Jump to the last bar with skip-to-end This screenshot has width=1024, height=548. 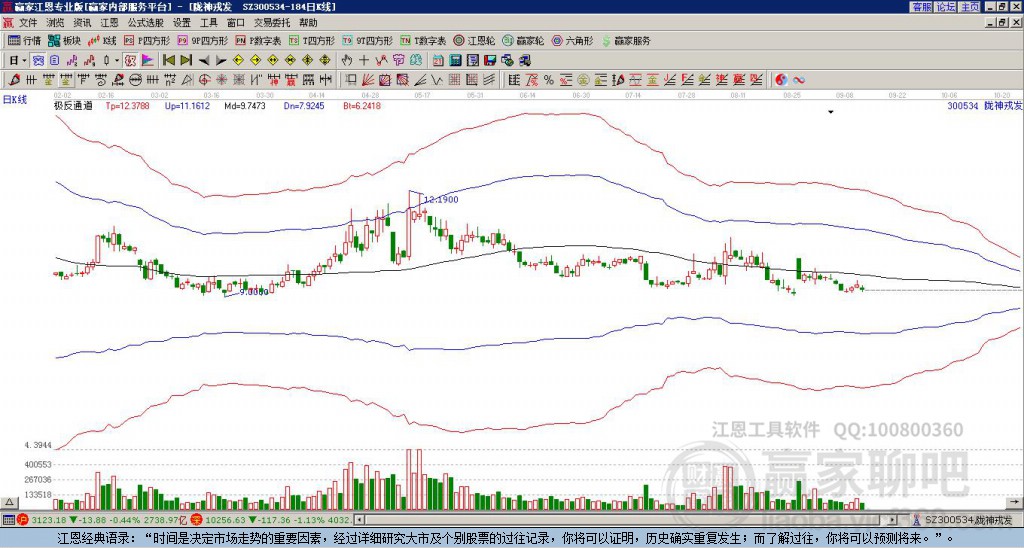[x=186, y=61]
